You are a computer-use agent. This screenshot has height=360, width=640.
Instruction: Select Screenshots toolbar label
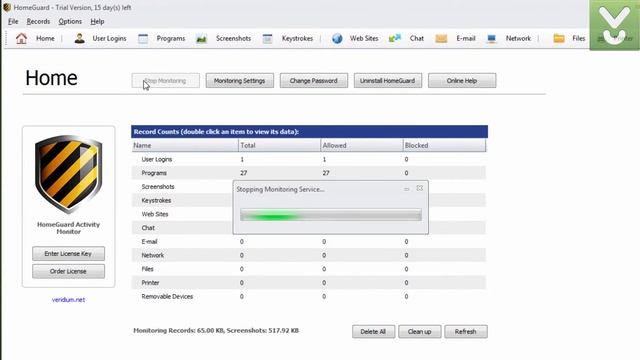click(x=233, y=38)
